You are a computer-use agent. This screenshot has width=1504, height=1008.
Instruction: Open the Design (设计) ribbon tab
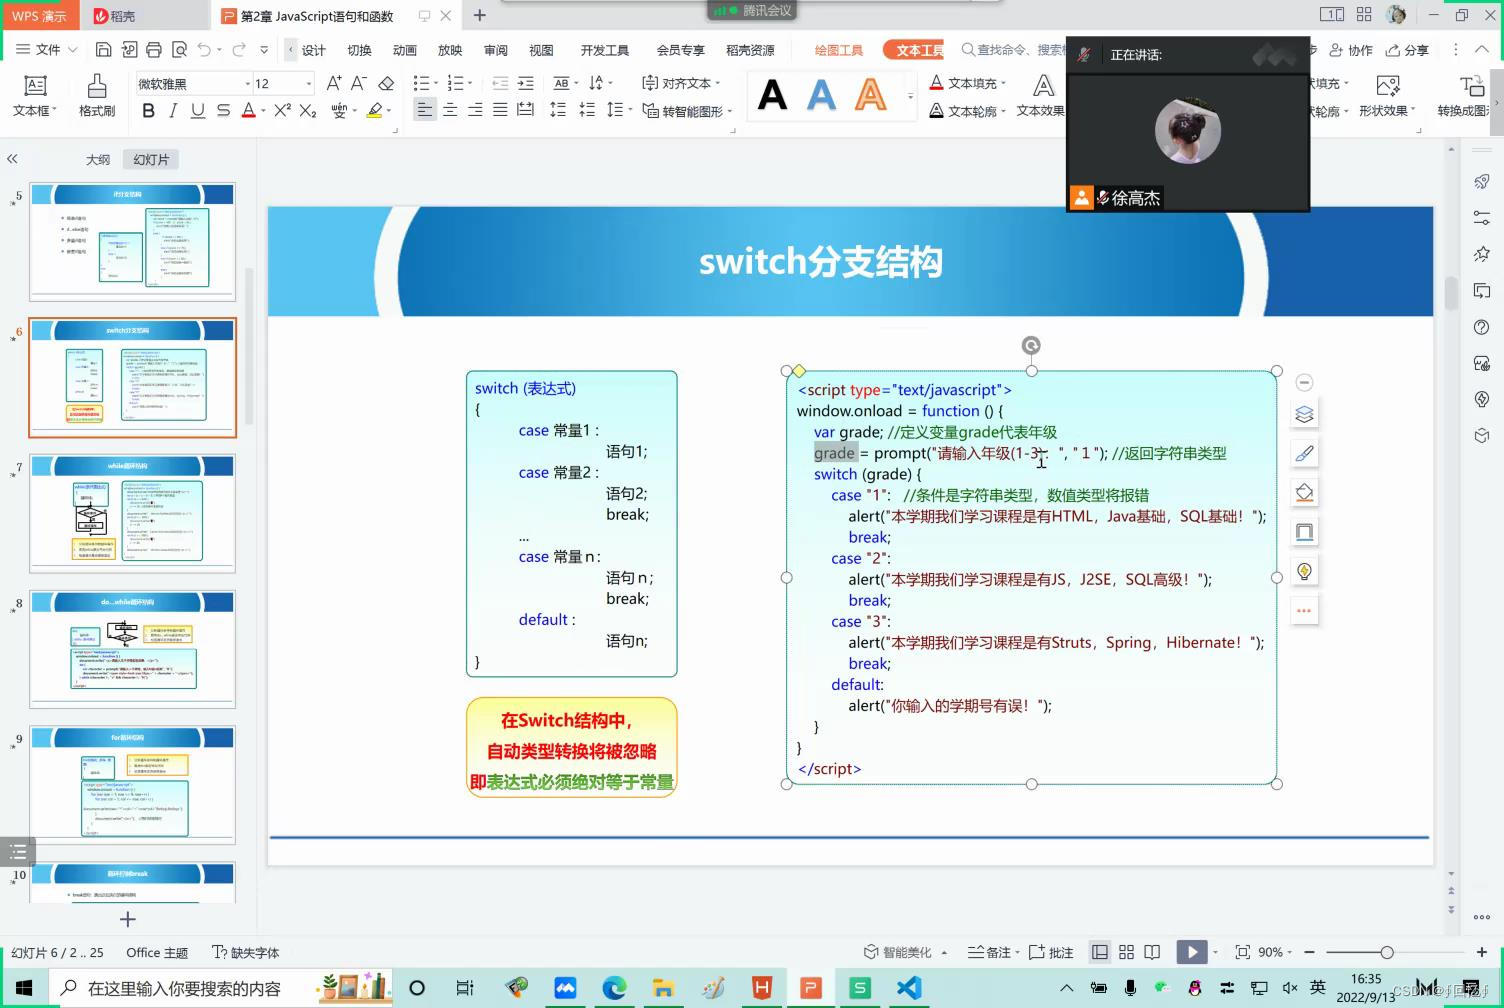(x=314, y=50)
